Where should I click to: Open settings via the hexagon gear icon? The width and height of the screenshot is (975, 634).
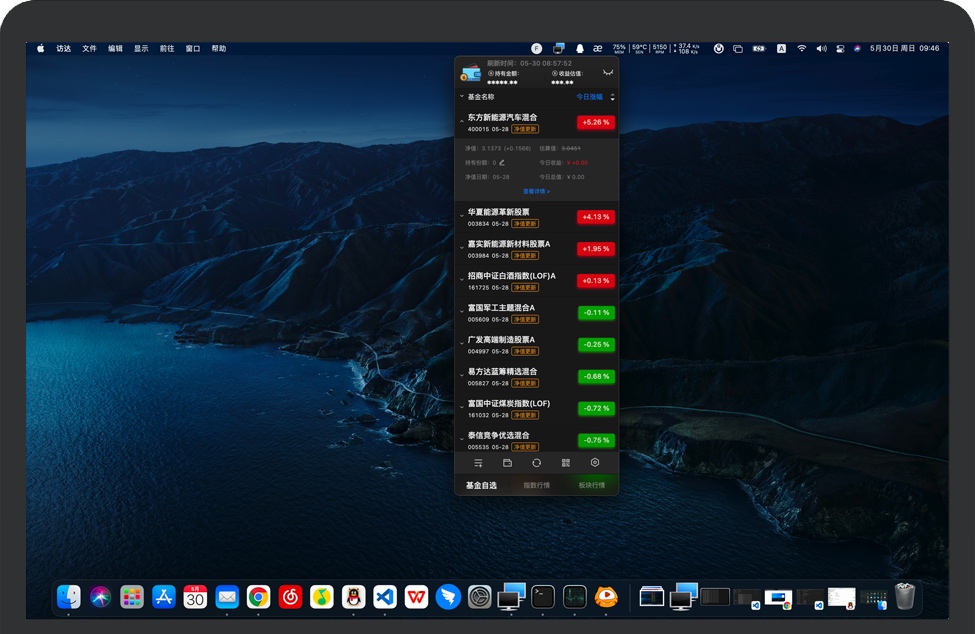[595, 463]
